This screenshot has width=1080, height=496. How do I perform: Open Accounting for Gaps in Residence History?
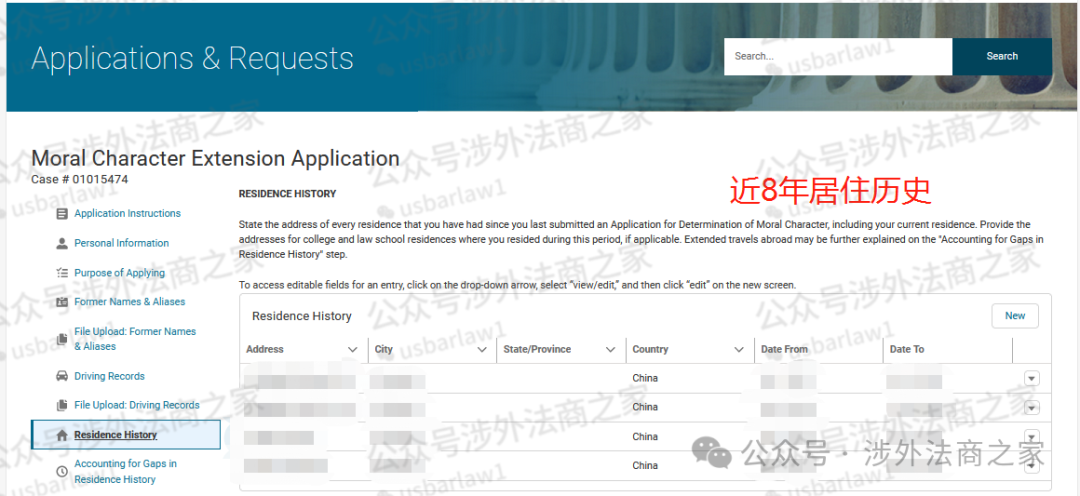click(125, 471)
